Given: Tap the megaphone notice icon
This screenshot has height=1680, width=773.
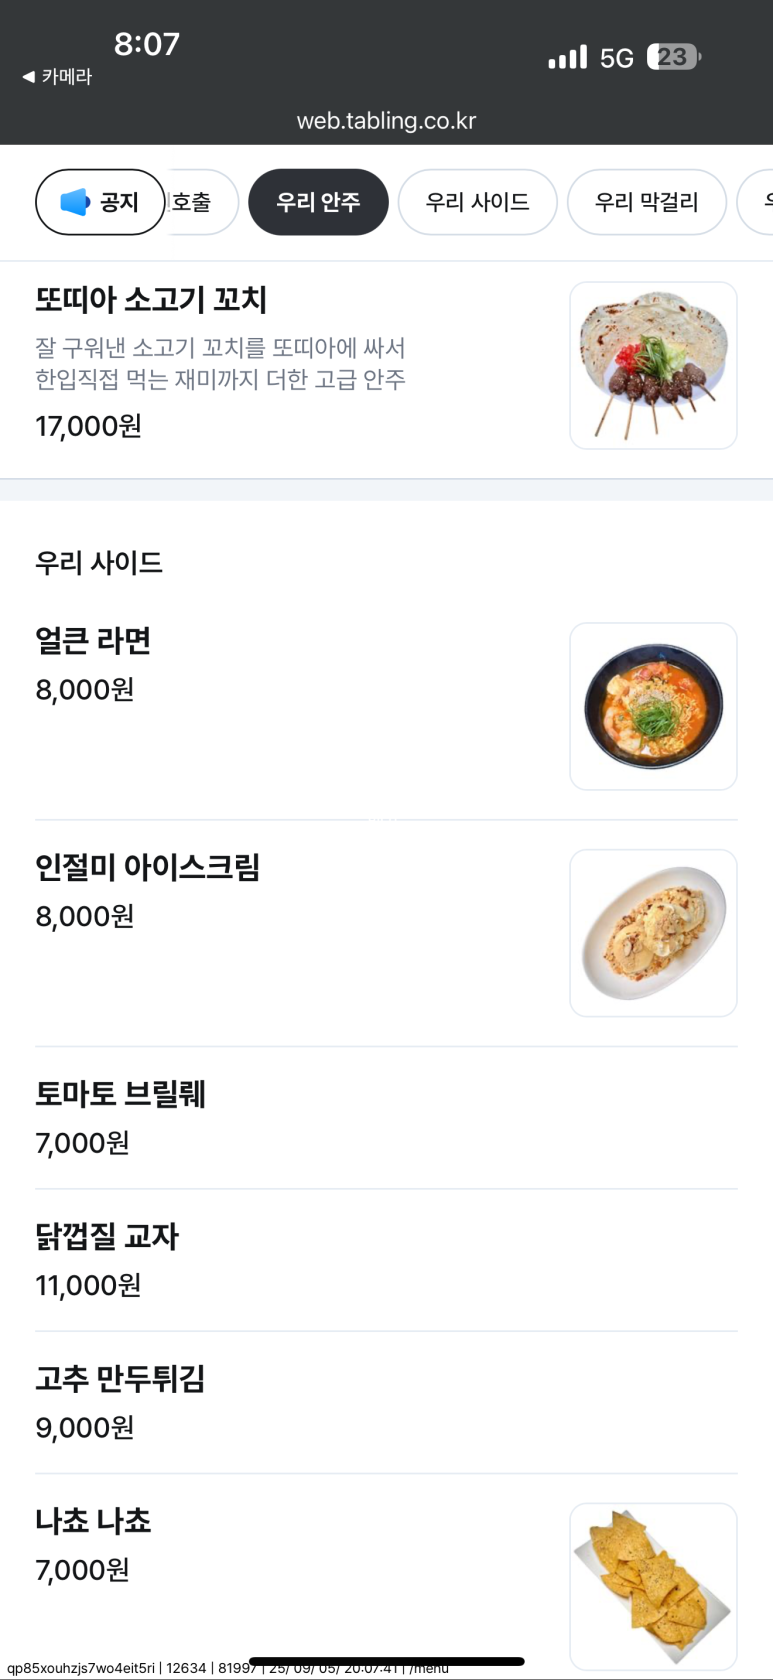Looking at the screenshot, I should 75,202.
